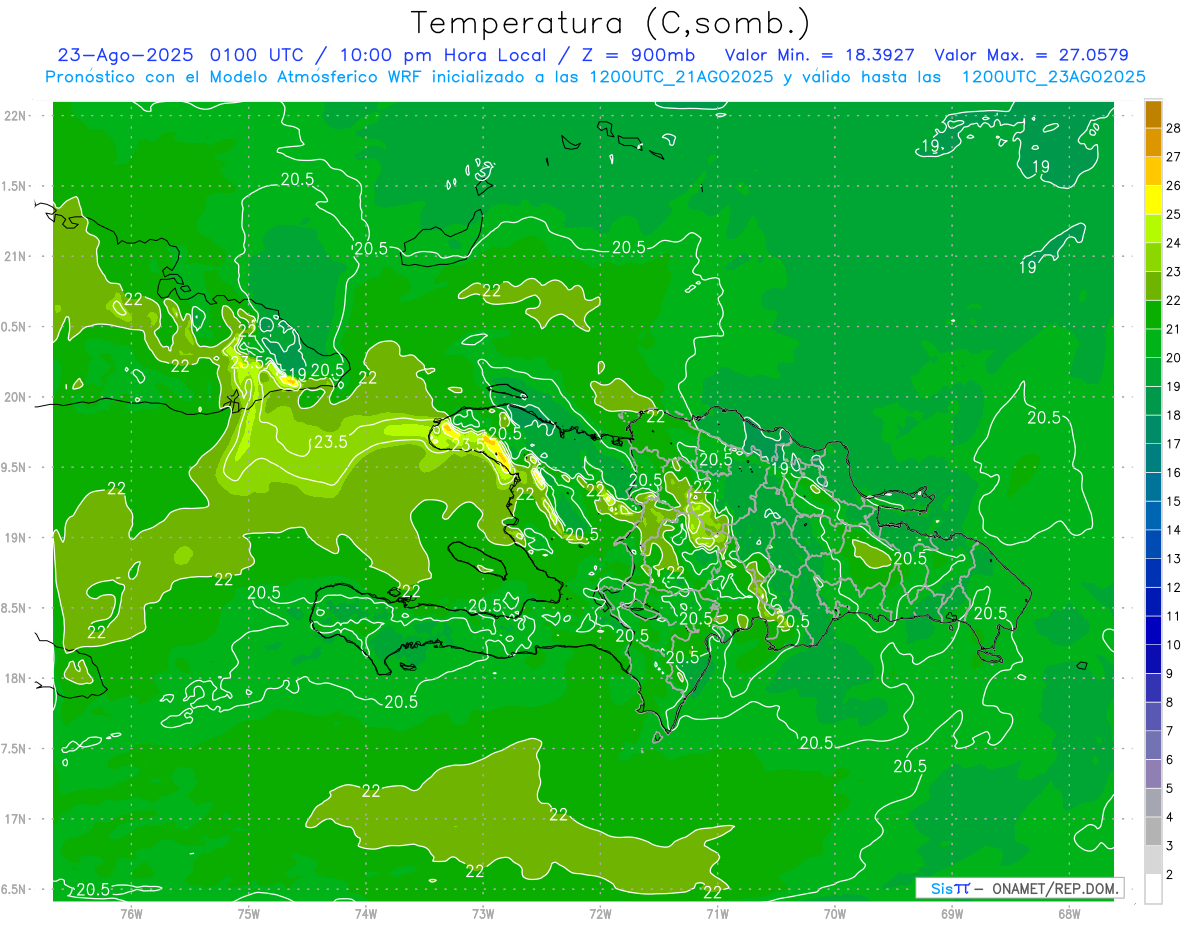1200x927 pixels.
Task: Click the "74W" longitude axis label
Action: [x=366, y=913]
